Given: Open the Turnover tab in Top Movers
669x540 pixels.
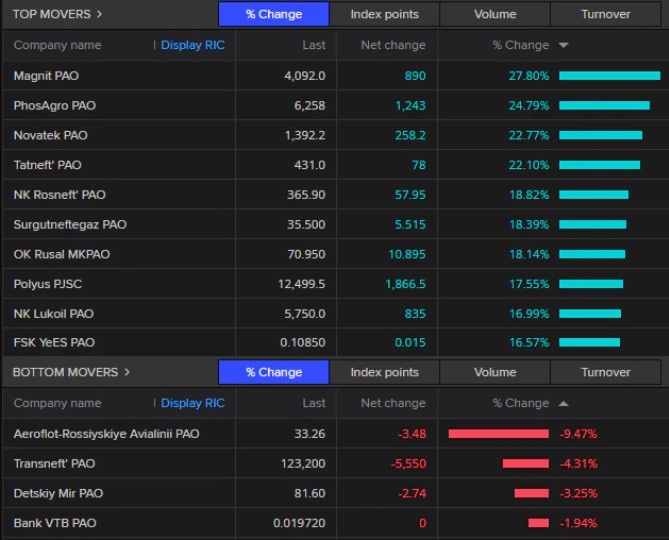Looking at the screenshot, I should point(606,14).
